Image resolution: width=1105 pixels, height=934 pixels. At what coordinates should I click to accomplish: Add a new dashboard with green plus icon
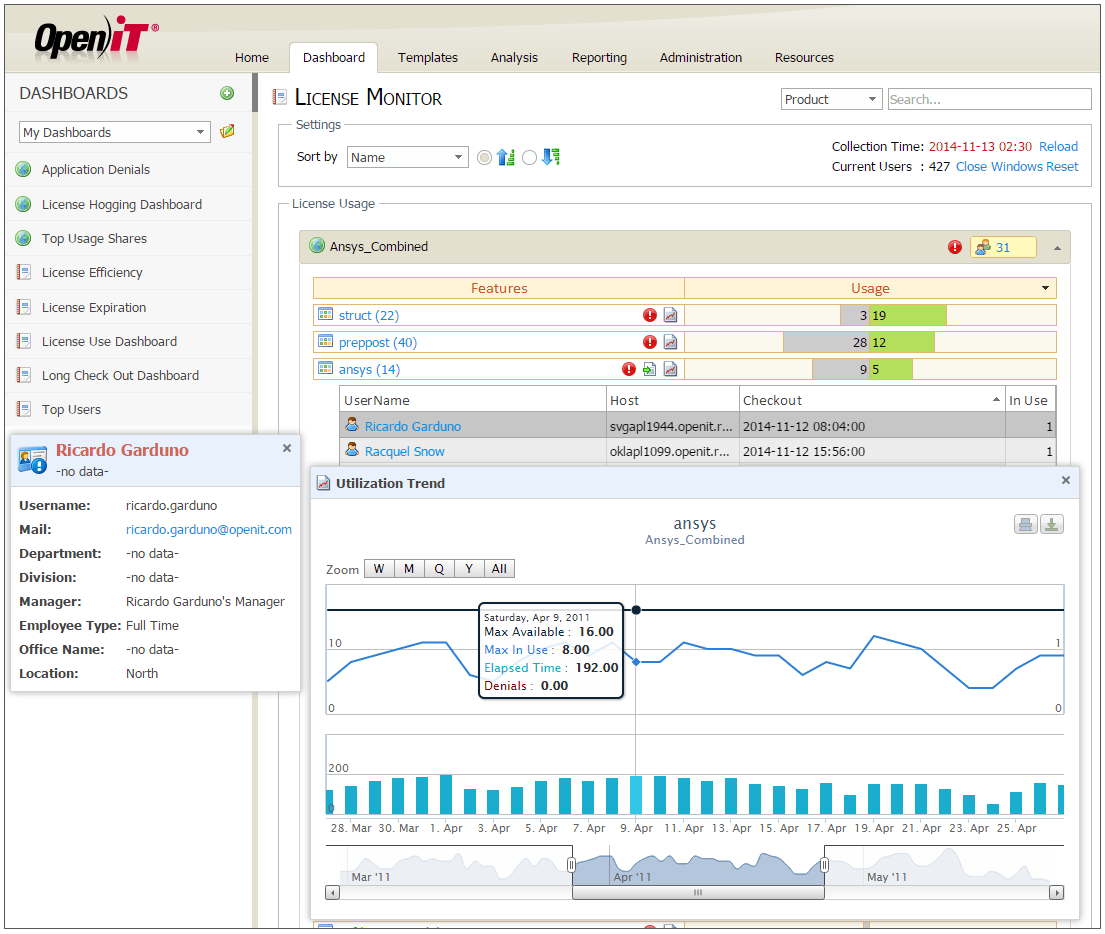(x=227, y=93)
